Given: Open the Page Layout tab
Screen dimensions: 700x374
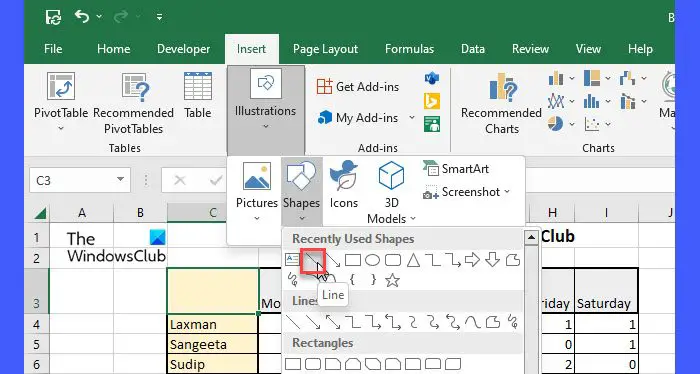Looking at the screenshot, I should (x=325, y=49).
